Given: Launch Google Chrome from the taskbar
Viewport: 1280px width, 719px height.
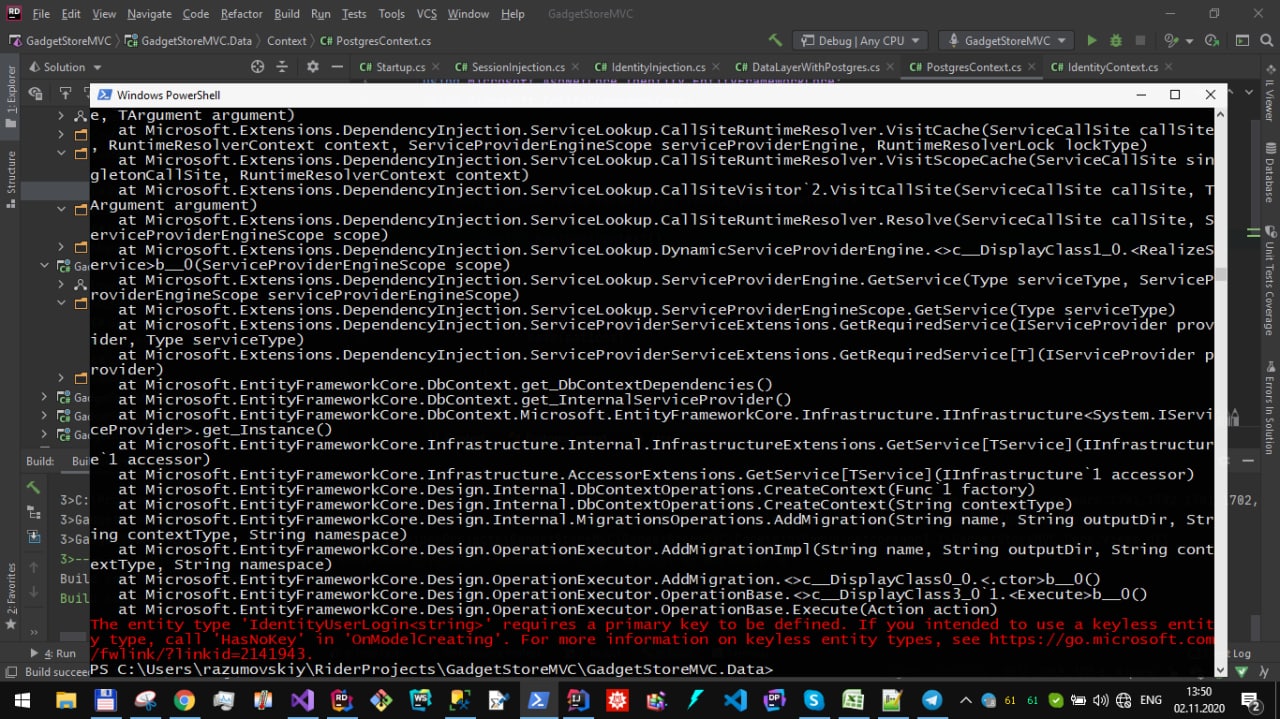Looking at the screenshot, I should point(184,700).
